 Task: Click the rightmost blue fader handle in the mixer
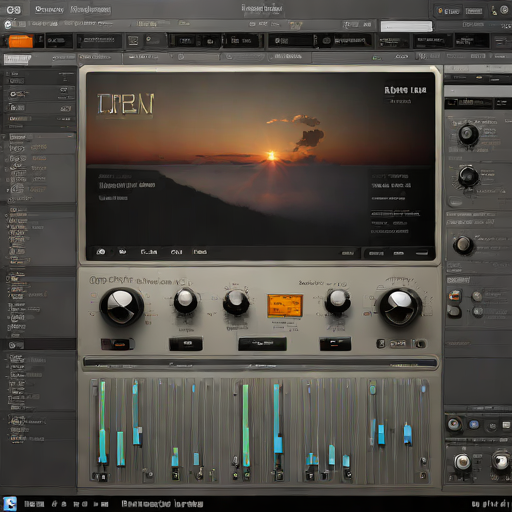click(408, 434)
